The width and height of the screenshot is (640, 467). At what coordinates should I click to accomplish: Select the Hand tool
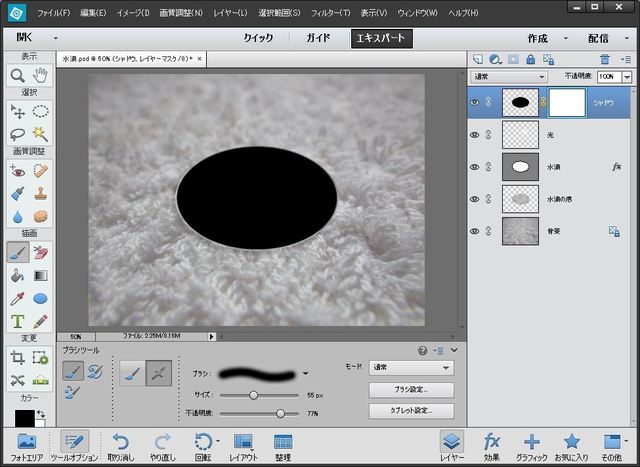[41, 75]
